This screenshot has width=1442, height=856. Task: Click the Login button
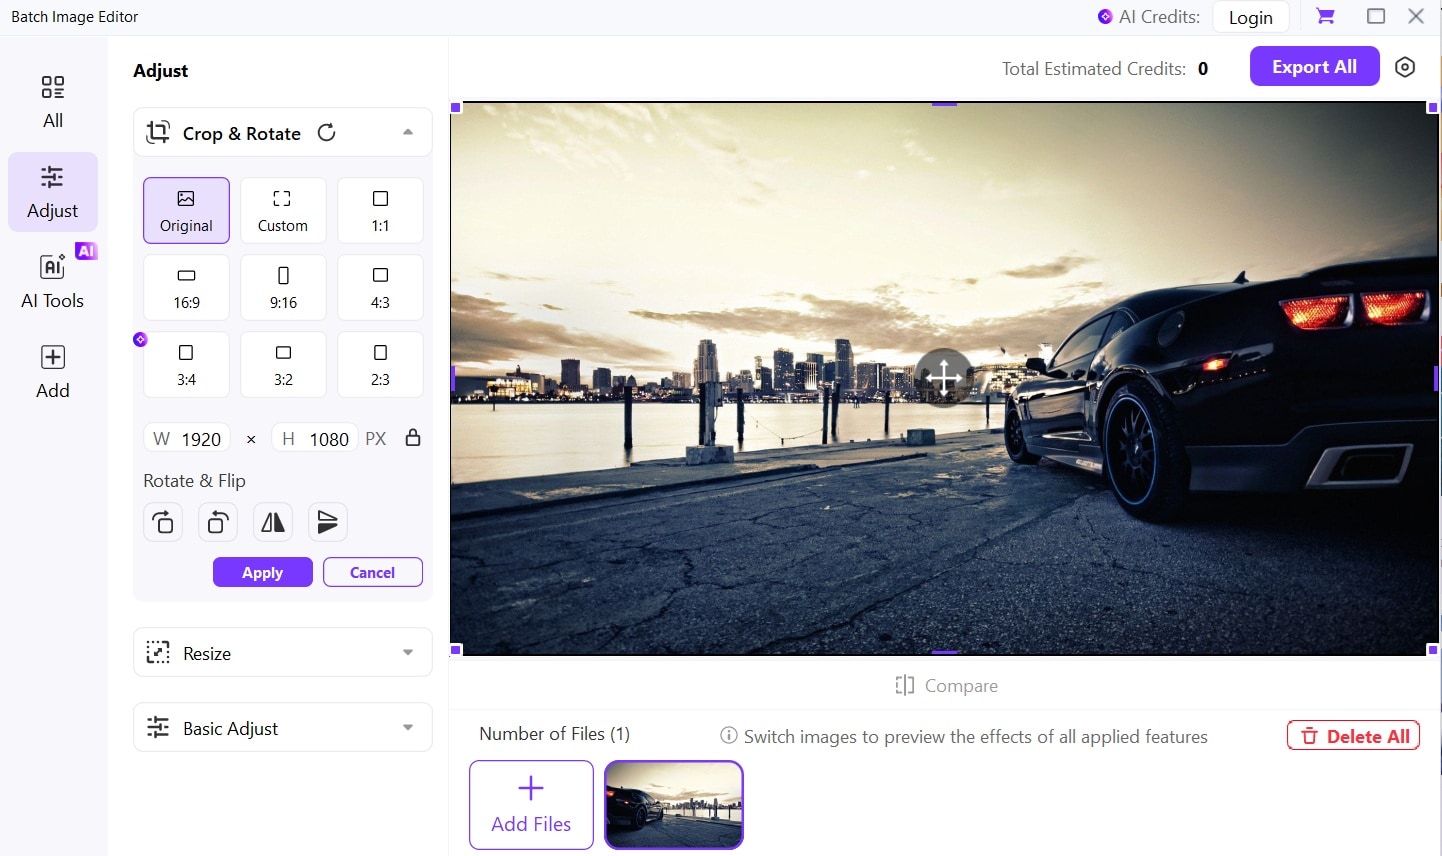(1250, 17)
